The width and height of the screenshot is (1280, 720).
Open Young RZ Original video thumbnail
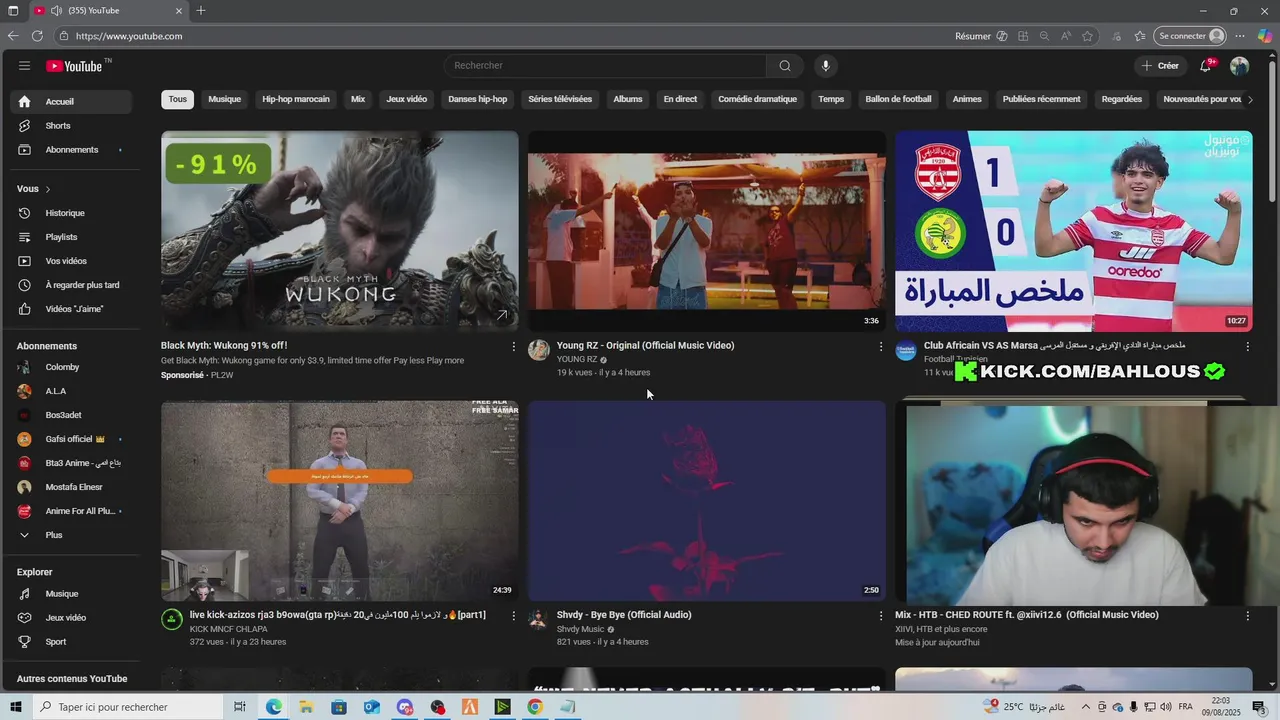click(x=707, y=231)
